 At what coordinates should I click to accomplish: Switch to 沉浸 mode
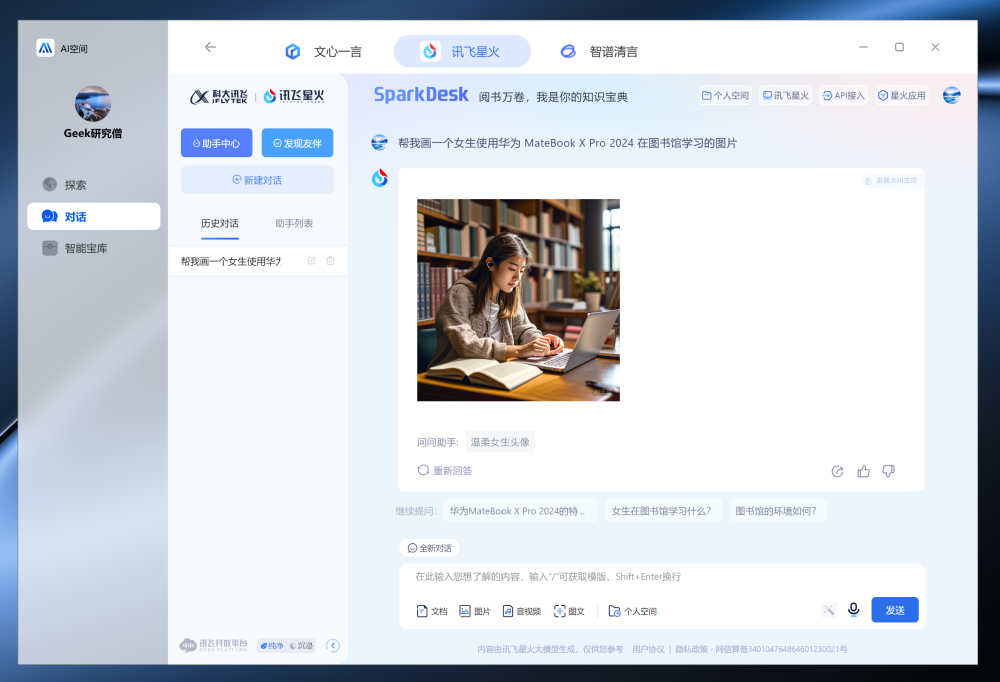point(301,646)
